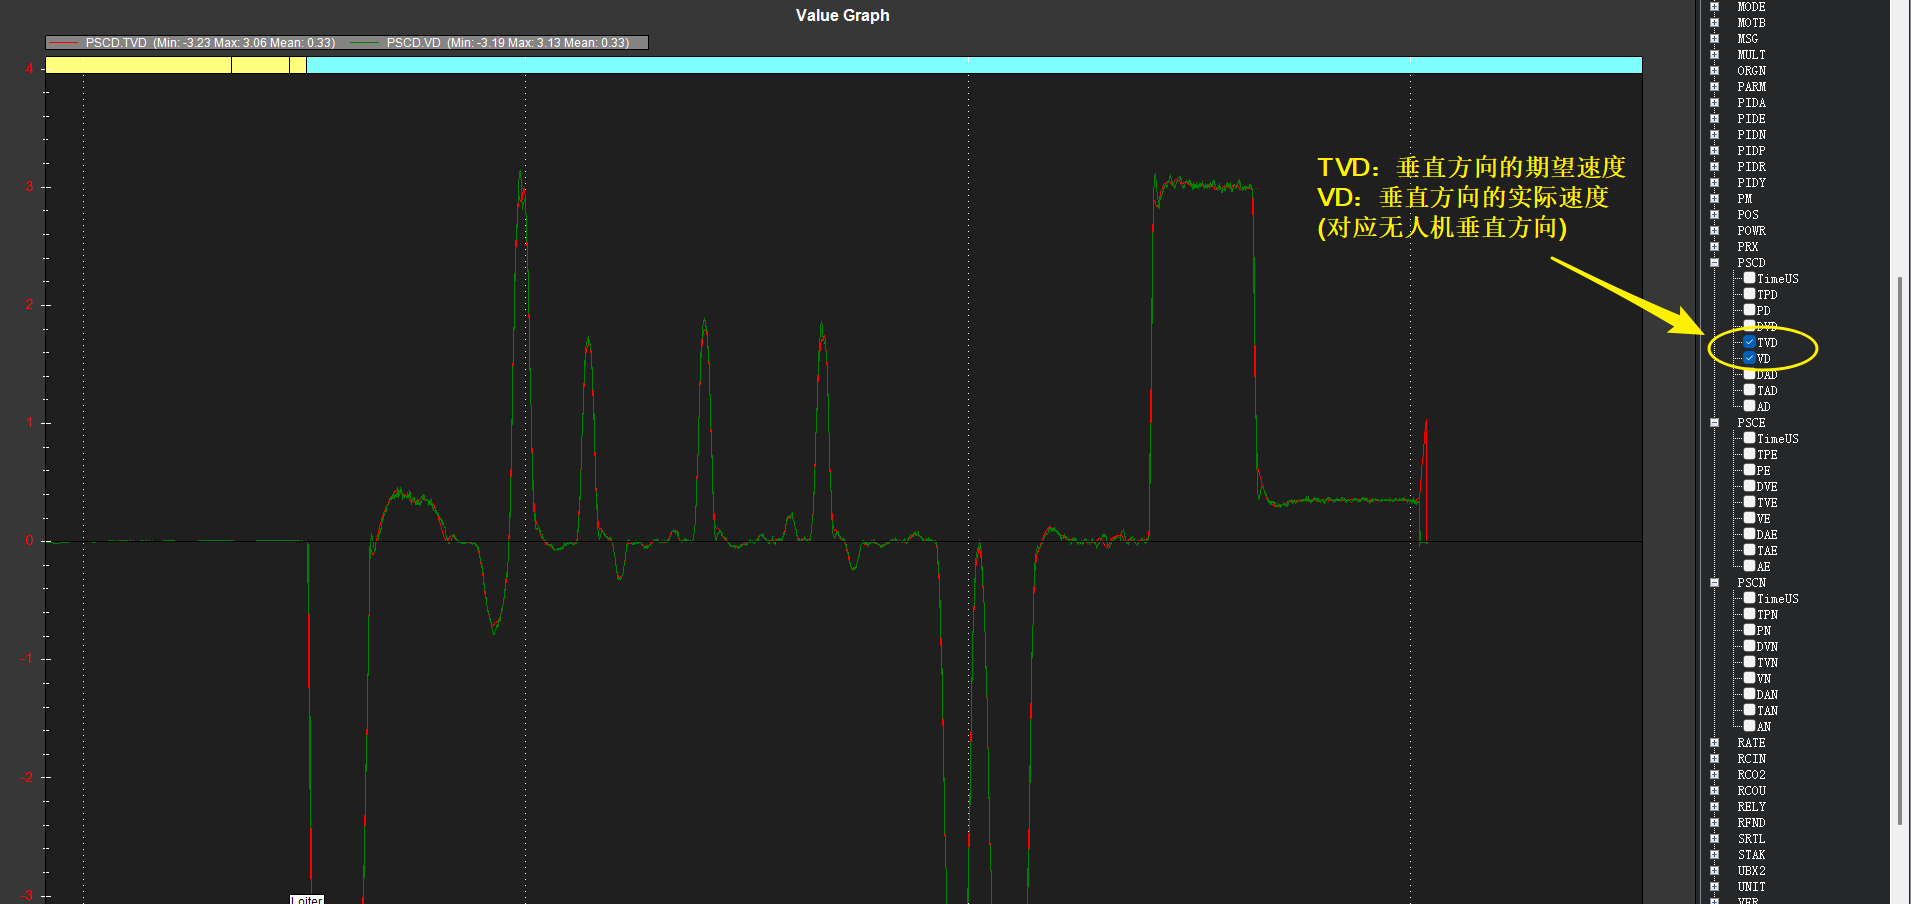Select the PIDN log message row
The height and width of the screenshot is (904, 1911).
coord(1751,135)
